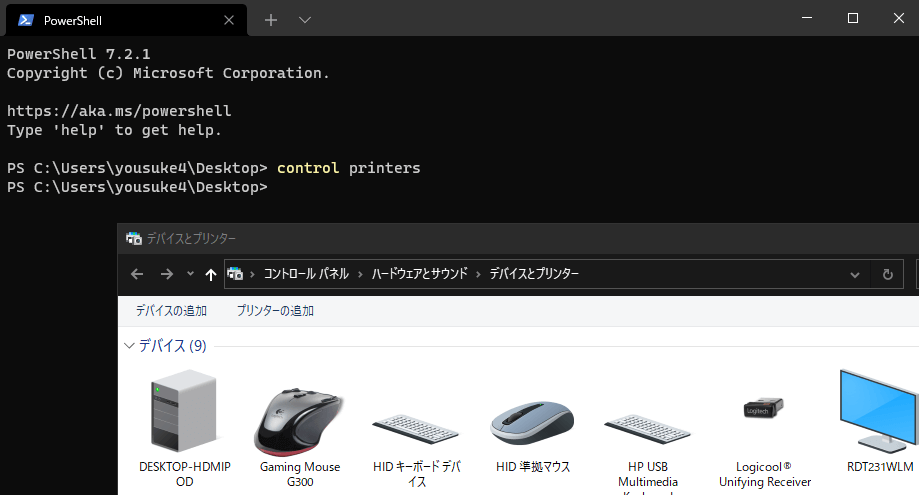Click the control panel icon in address bar
The width and height of the screenshot is (919, 495).
(235, 274)
